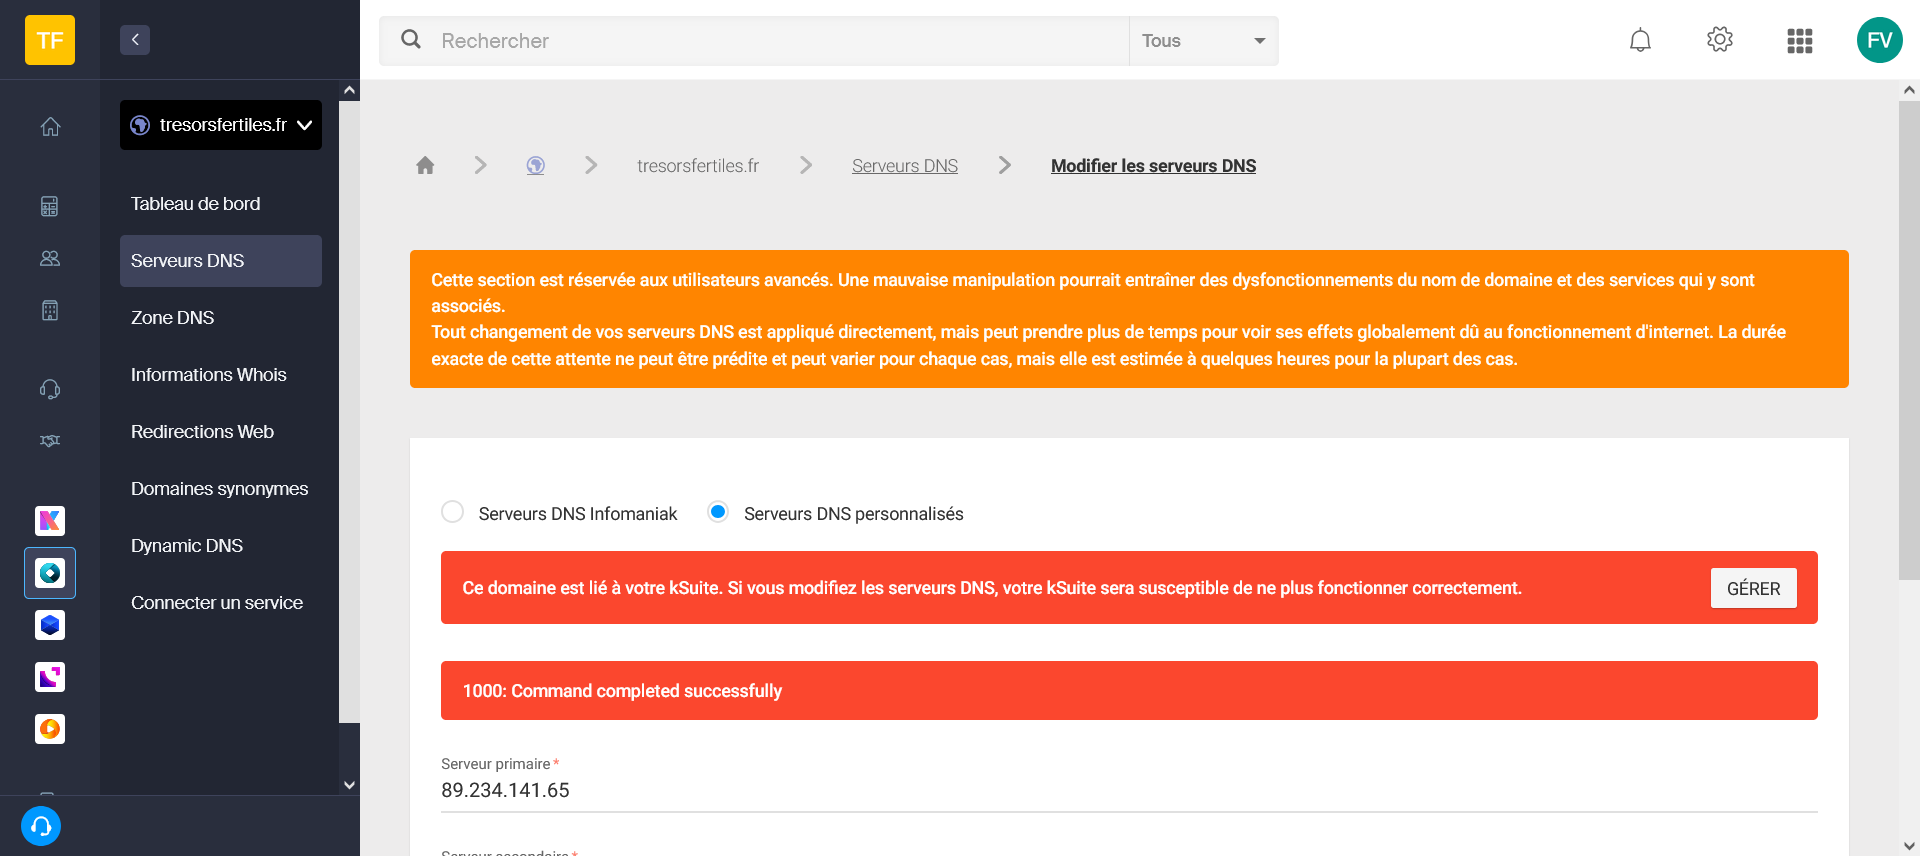Click the search magnifier icon
The image size is (1920, 856).
pos(411,40)
